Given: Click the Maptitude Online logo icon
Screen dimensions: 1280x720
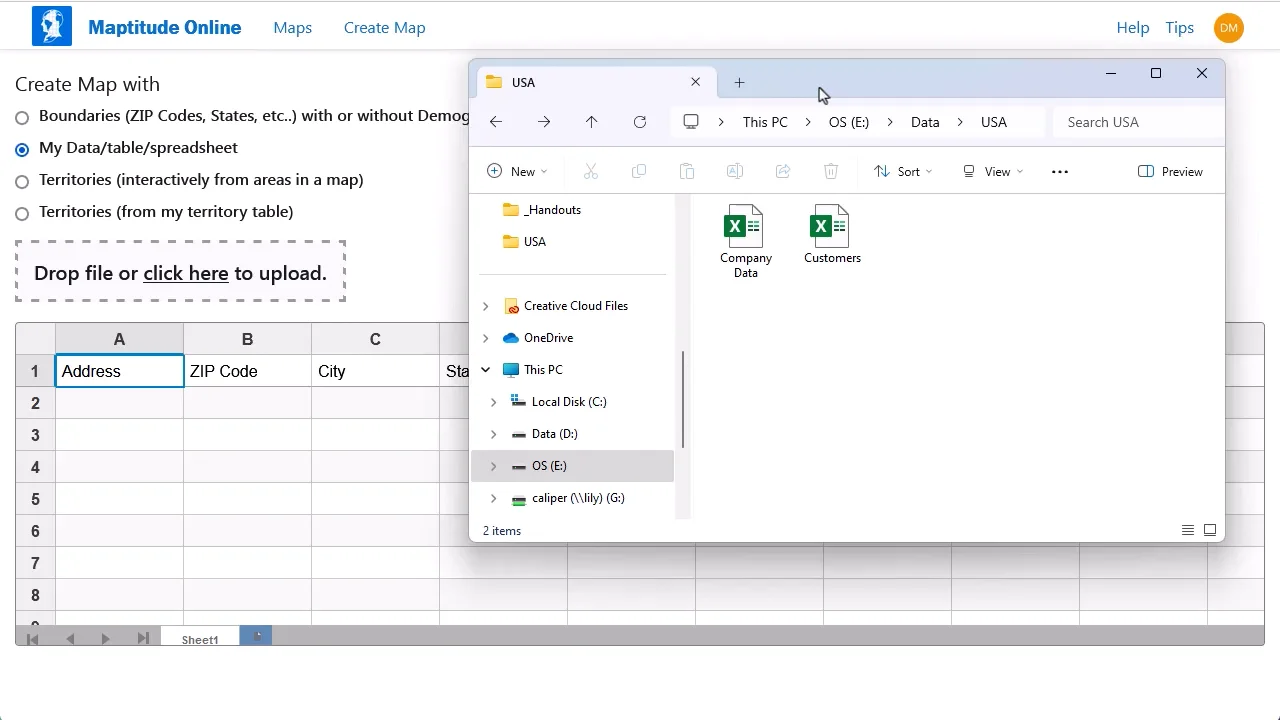Looking at the screenshot, I should click(52, 26).
